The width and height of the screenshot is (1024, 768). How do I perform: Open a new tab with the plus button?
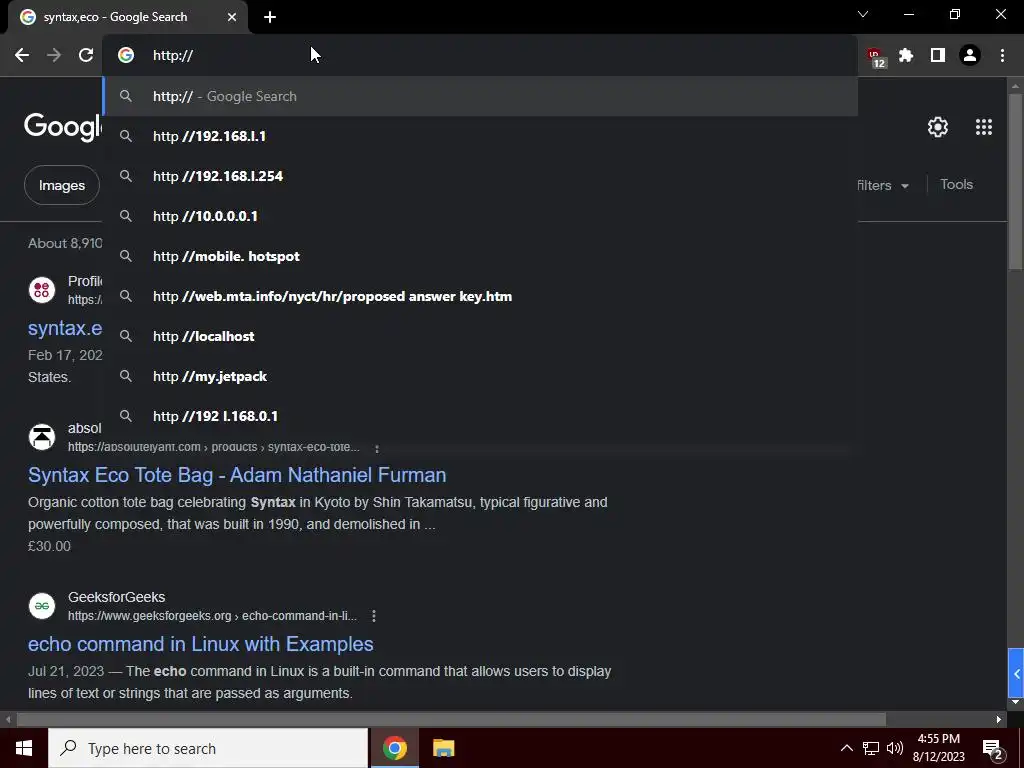point(270,17)
